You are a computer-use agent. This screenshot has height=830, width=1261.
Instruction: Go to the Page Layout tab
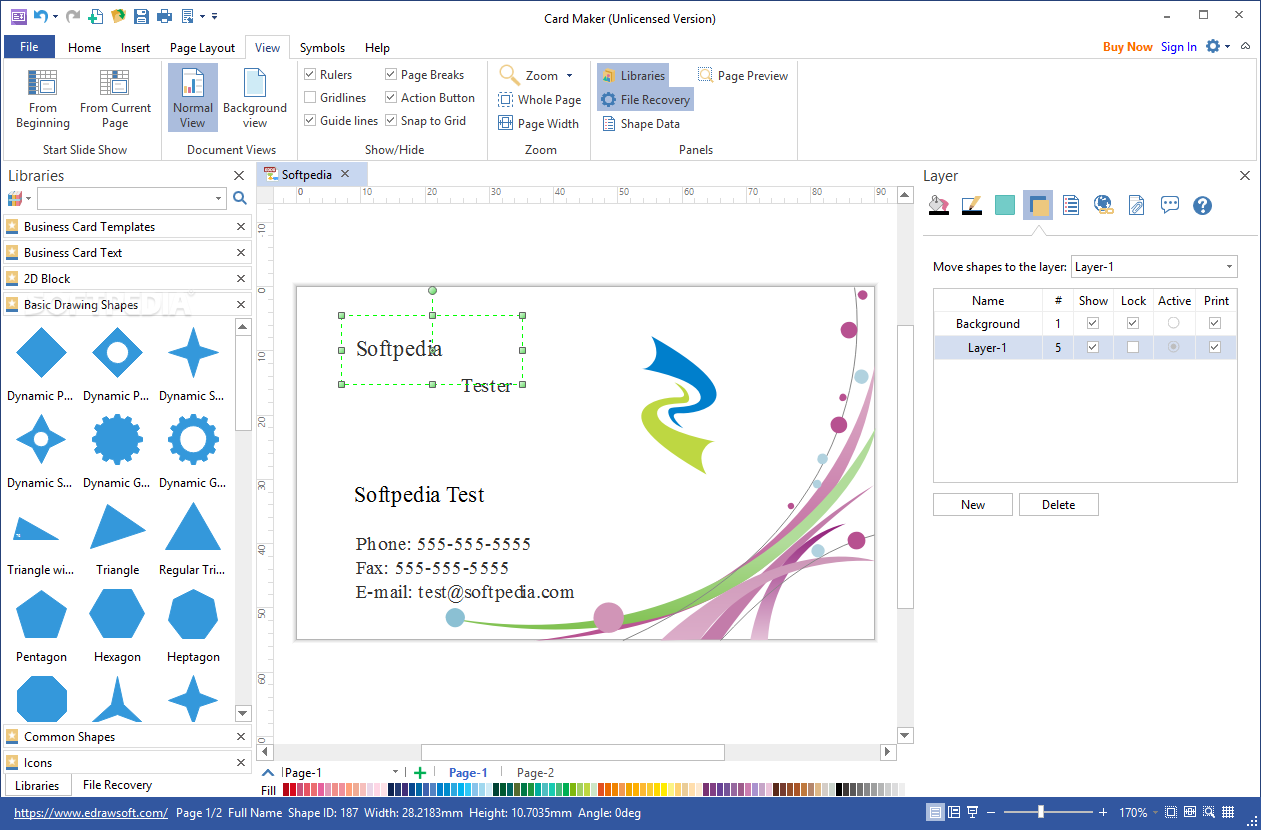tap(202, 47)
